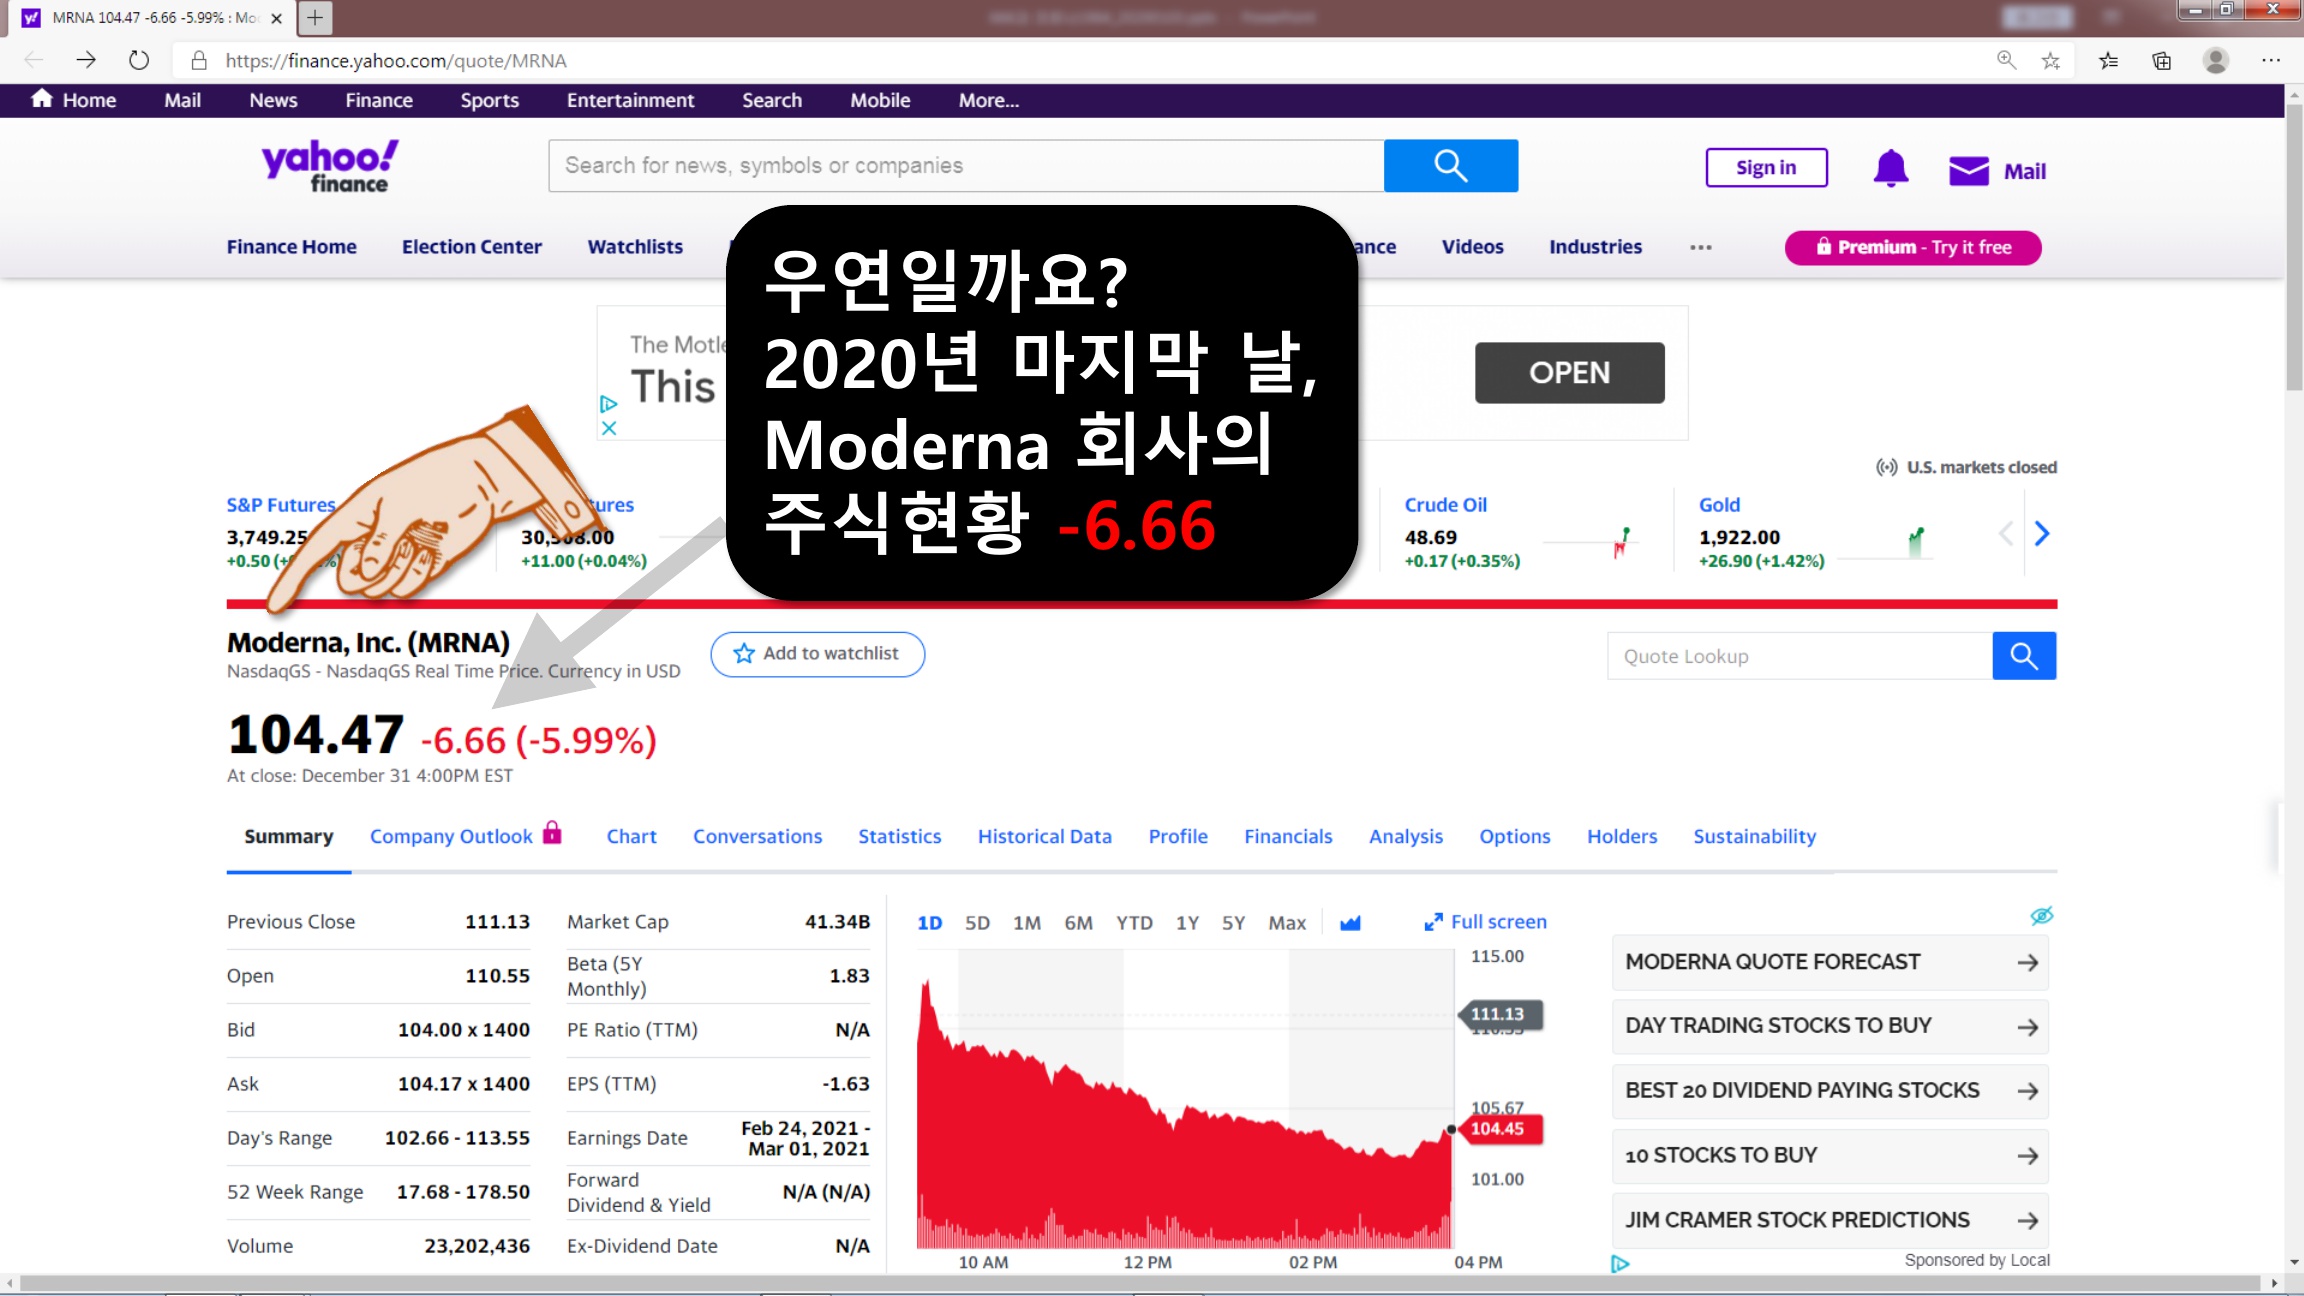Select the 1M chart range
This screenshot has height=1296, width=2304.
pos(1027,923)
